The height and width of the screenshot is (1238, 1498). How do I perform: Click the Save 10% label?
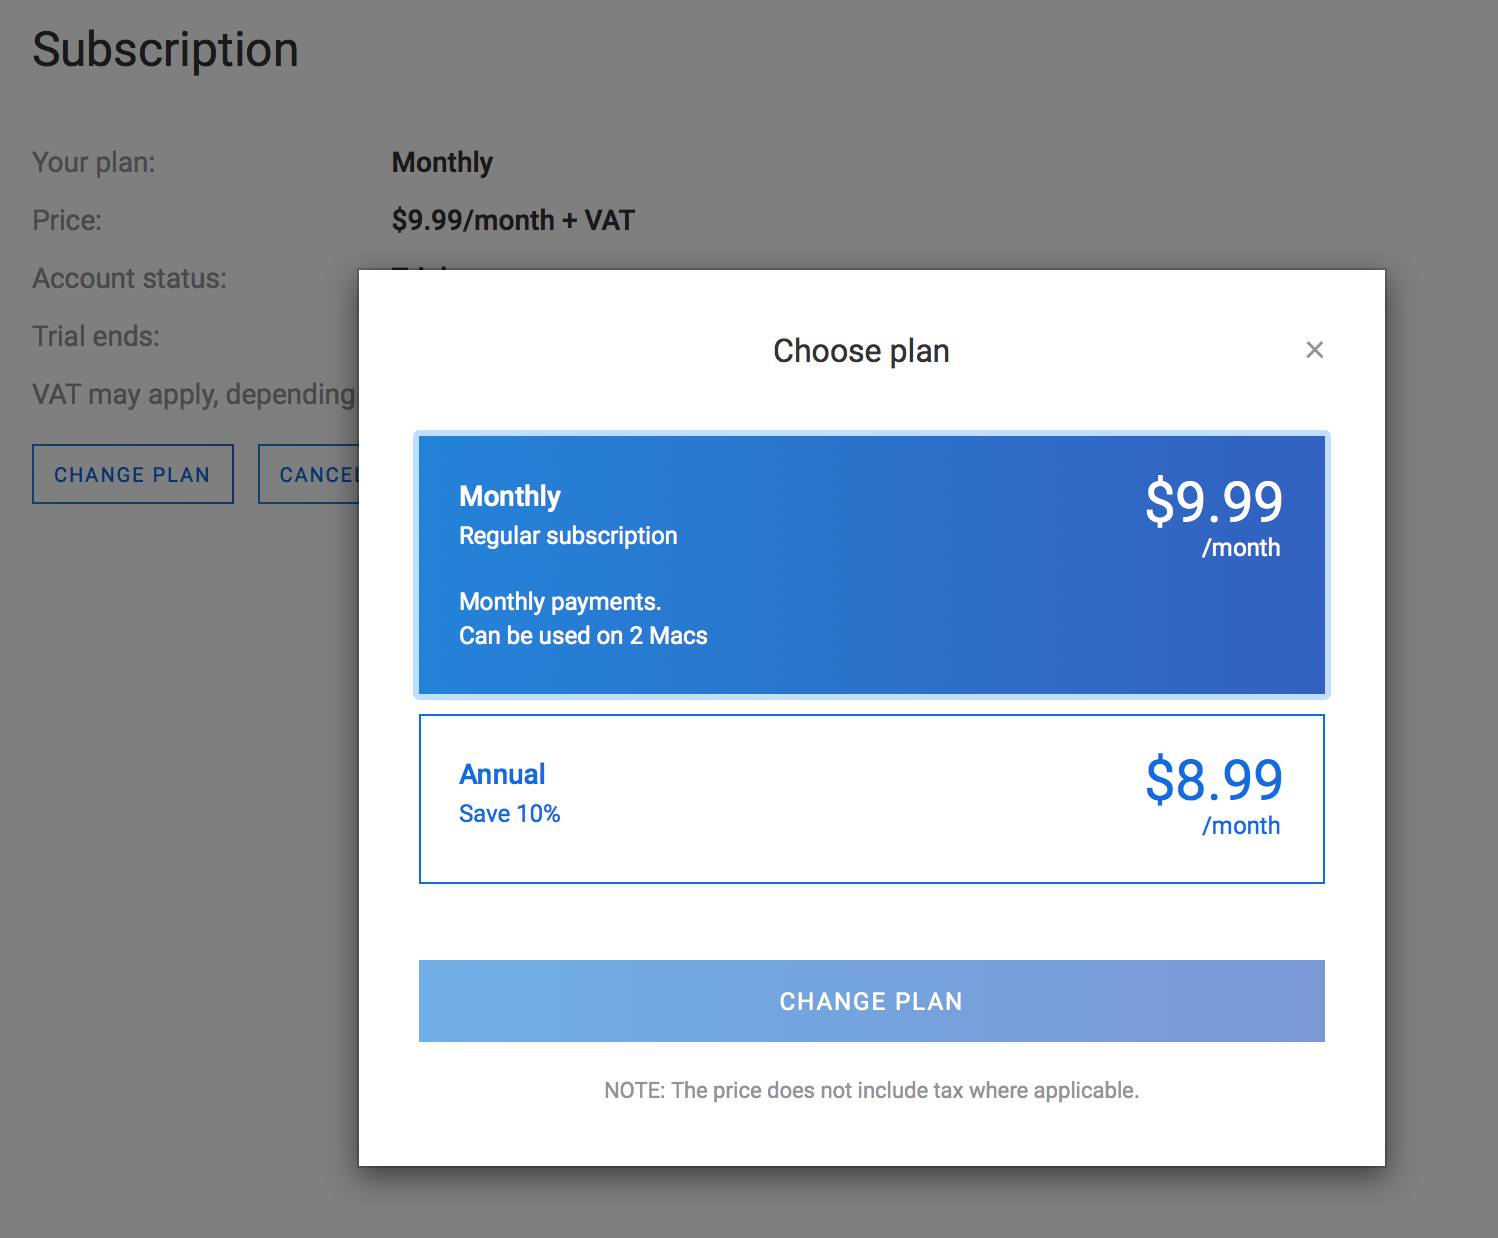[509, 814]
